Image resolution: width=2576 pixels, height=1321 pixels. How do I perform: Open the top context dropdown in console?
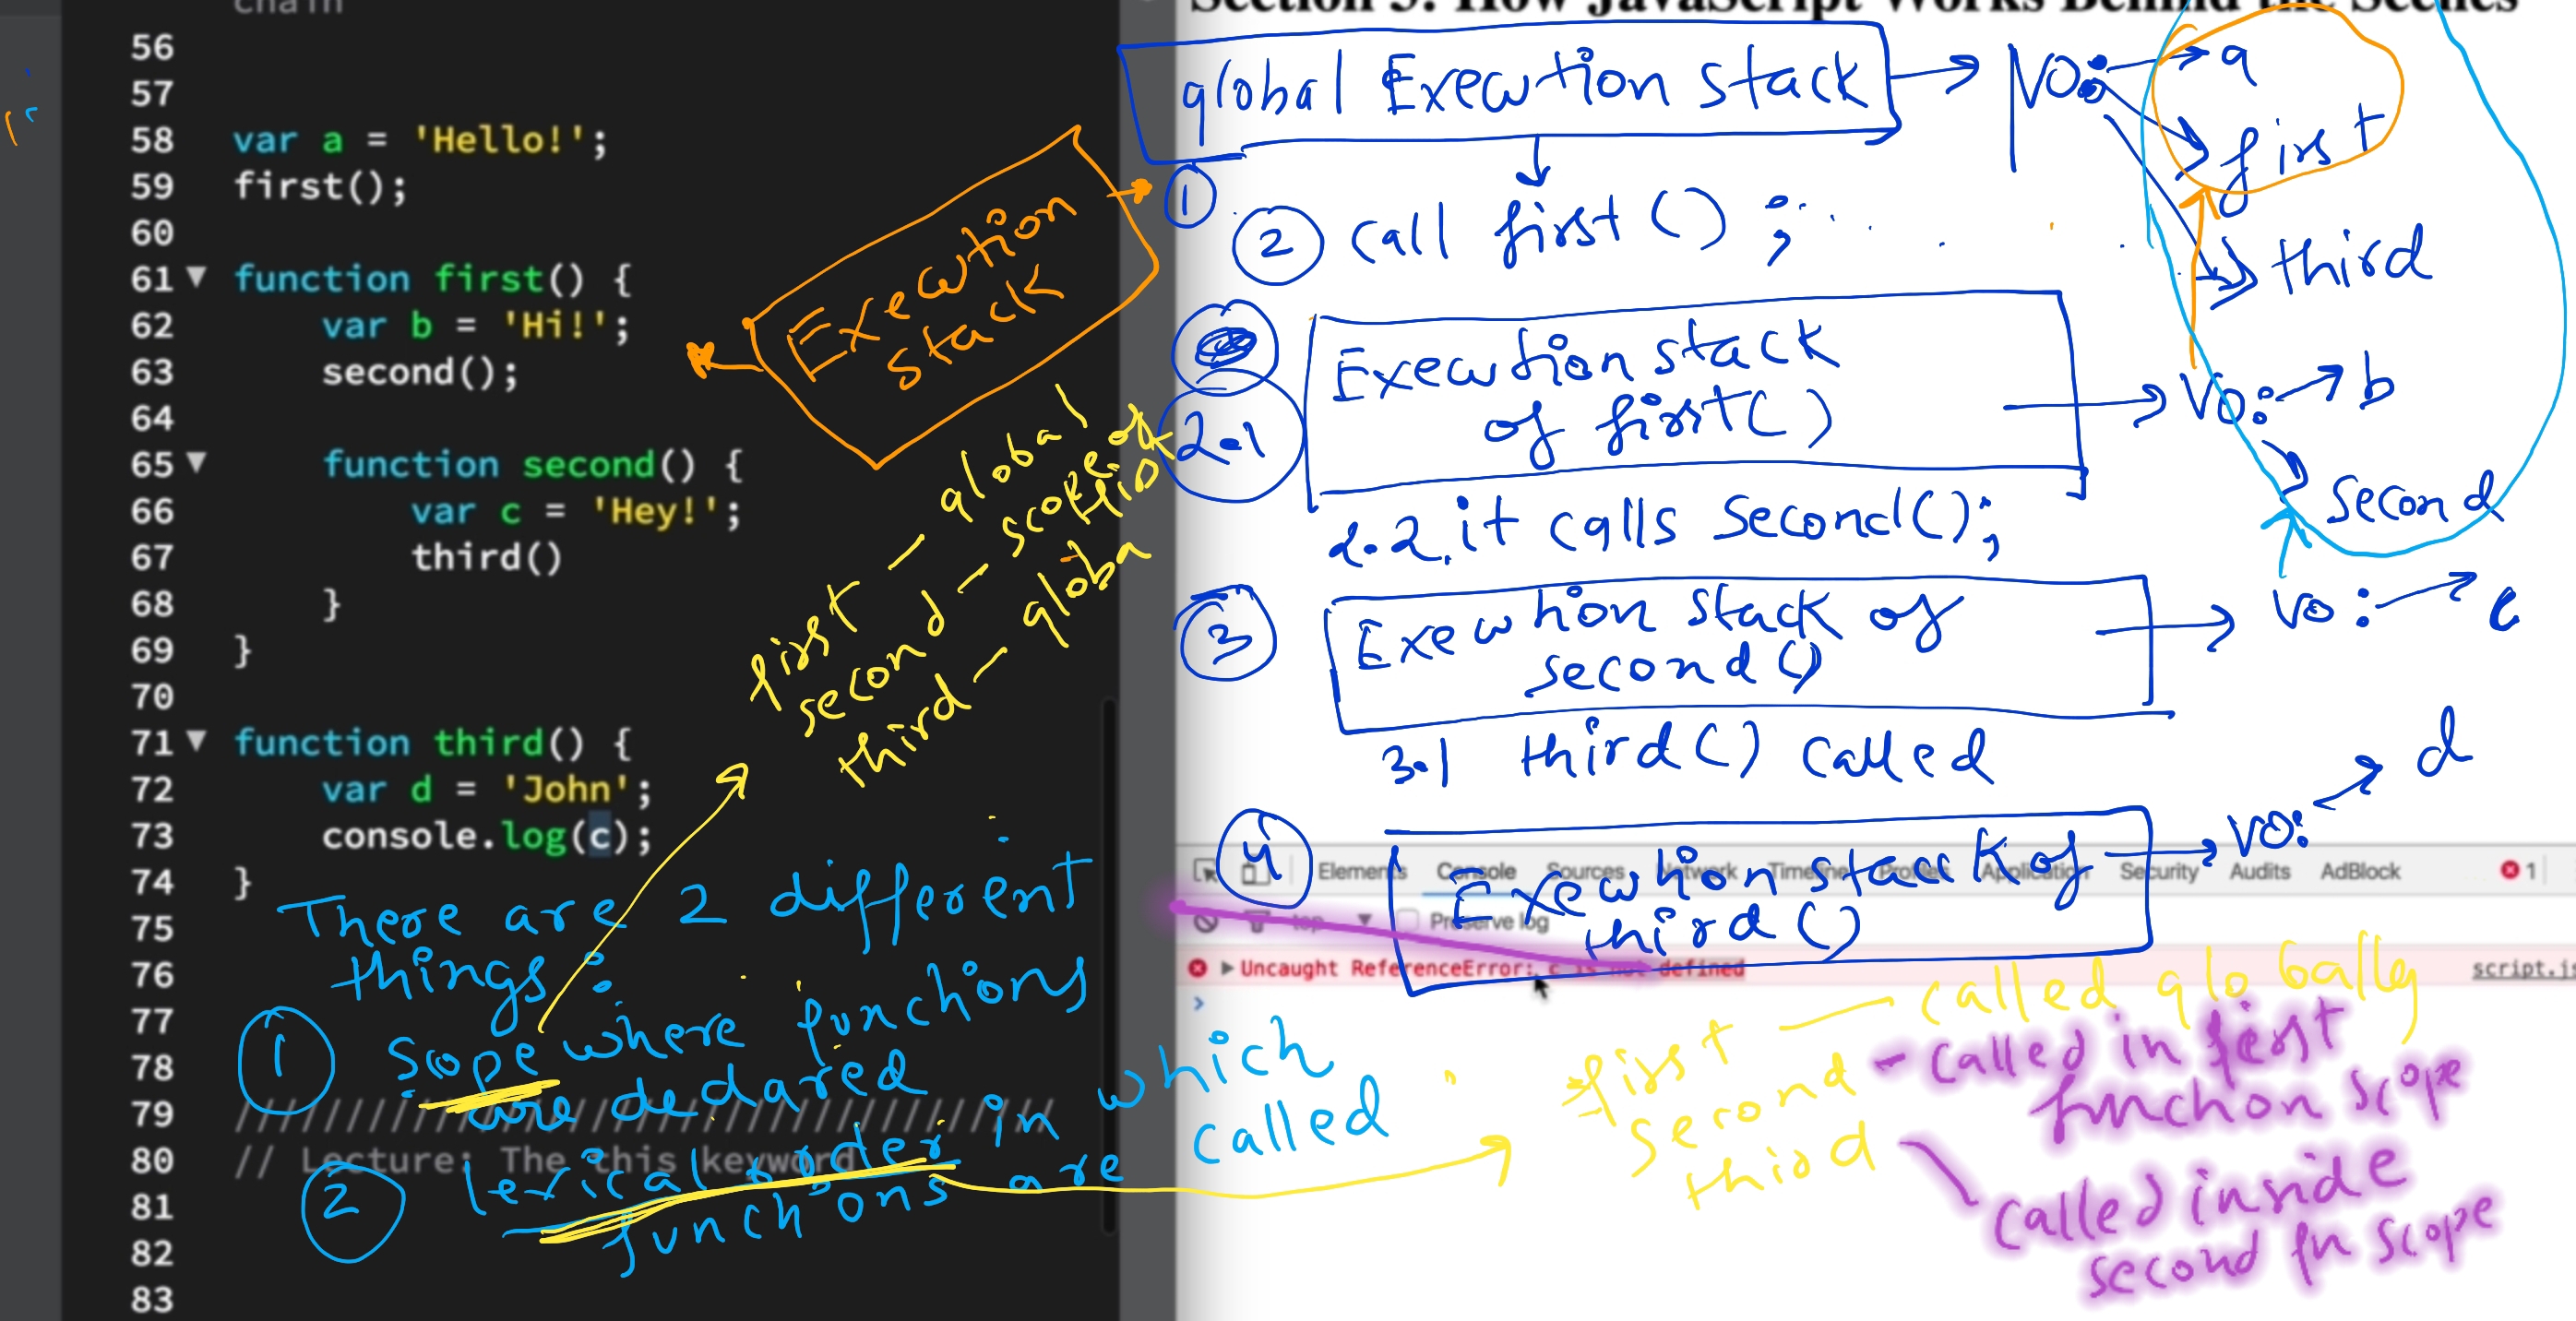1333,921
